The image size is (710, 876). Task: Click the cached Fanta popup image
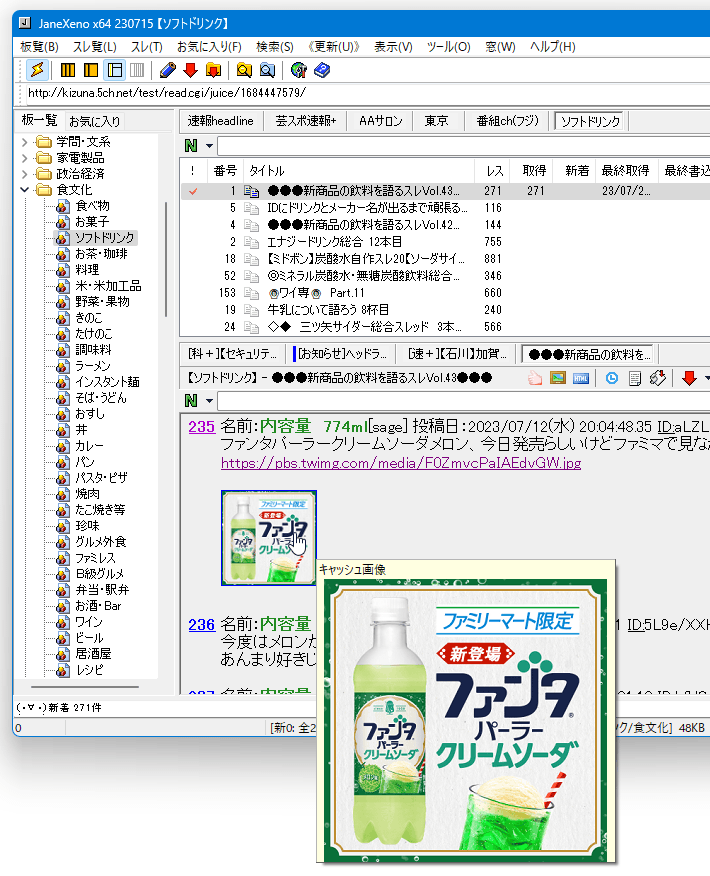point(466,720)
